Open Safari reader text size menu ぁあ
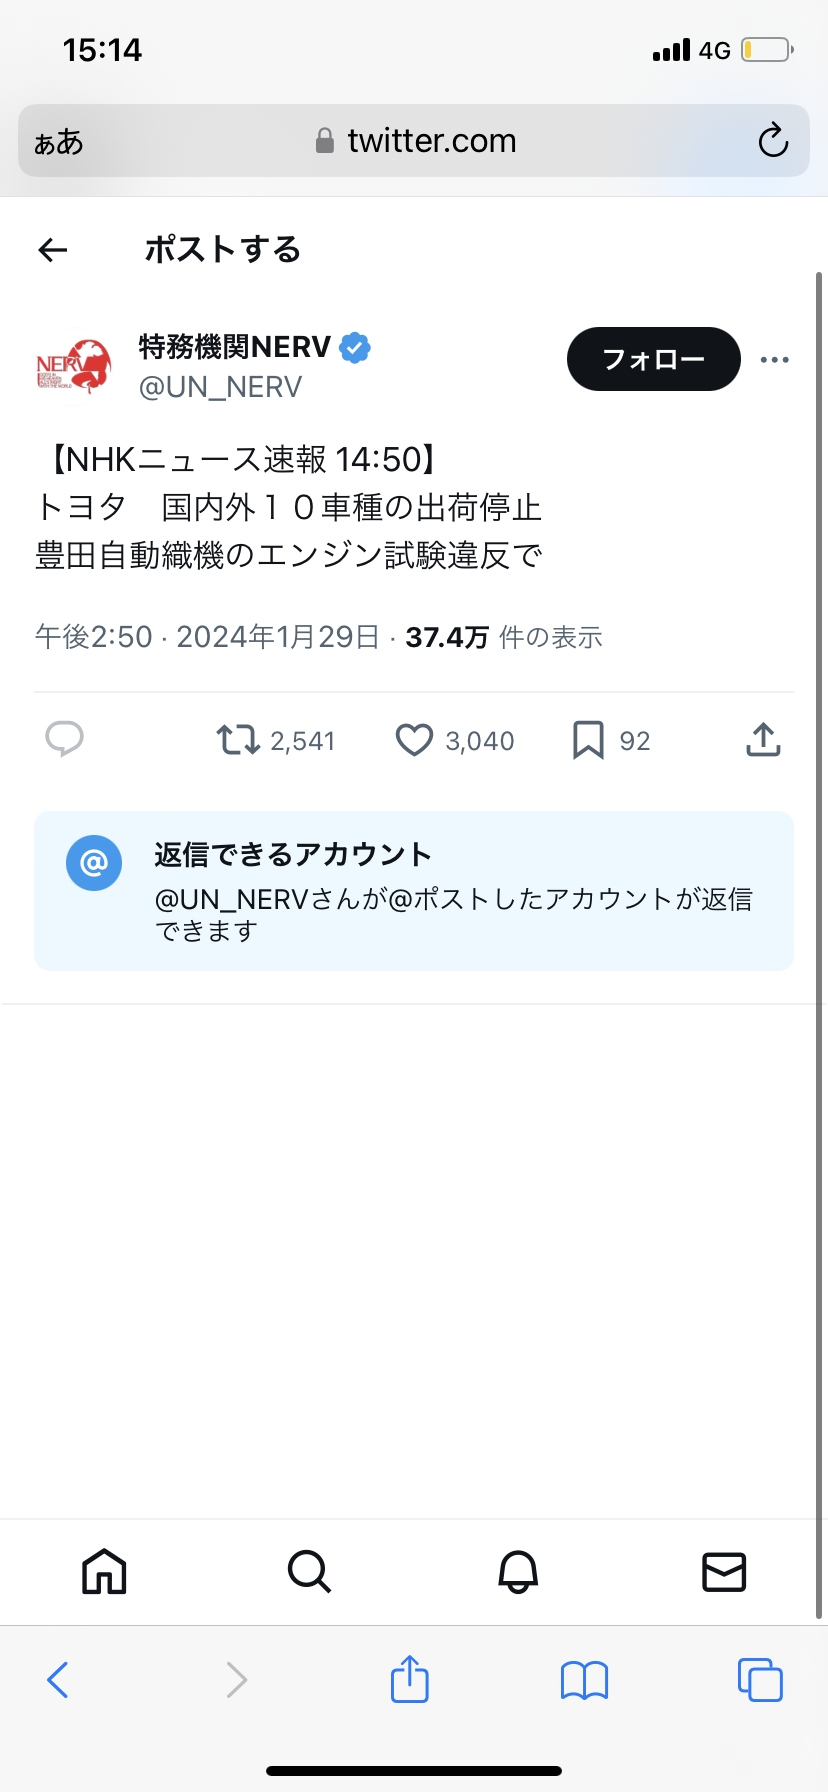 (59, 142)
